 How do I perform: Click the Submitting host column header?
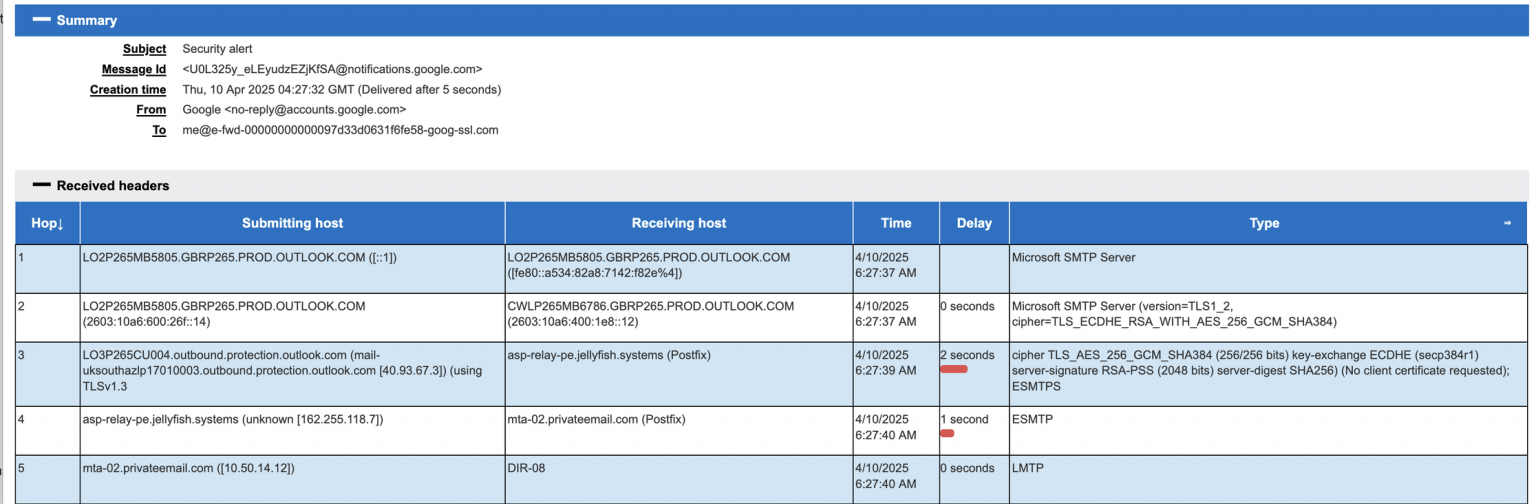(292, 223)
